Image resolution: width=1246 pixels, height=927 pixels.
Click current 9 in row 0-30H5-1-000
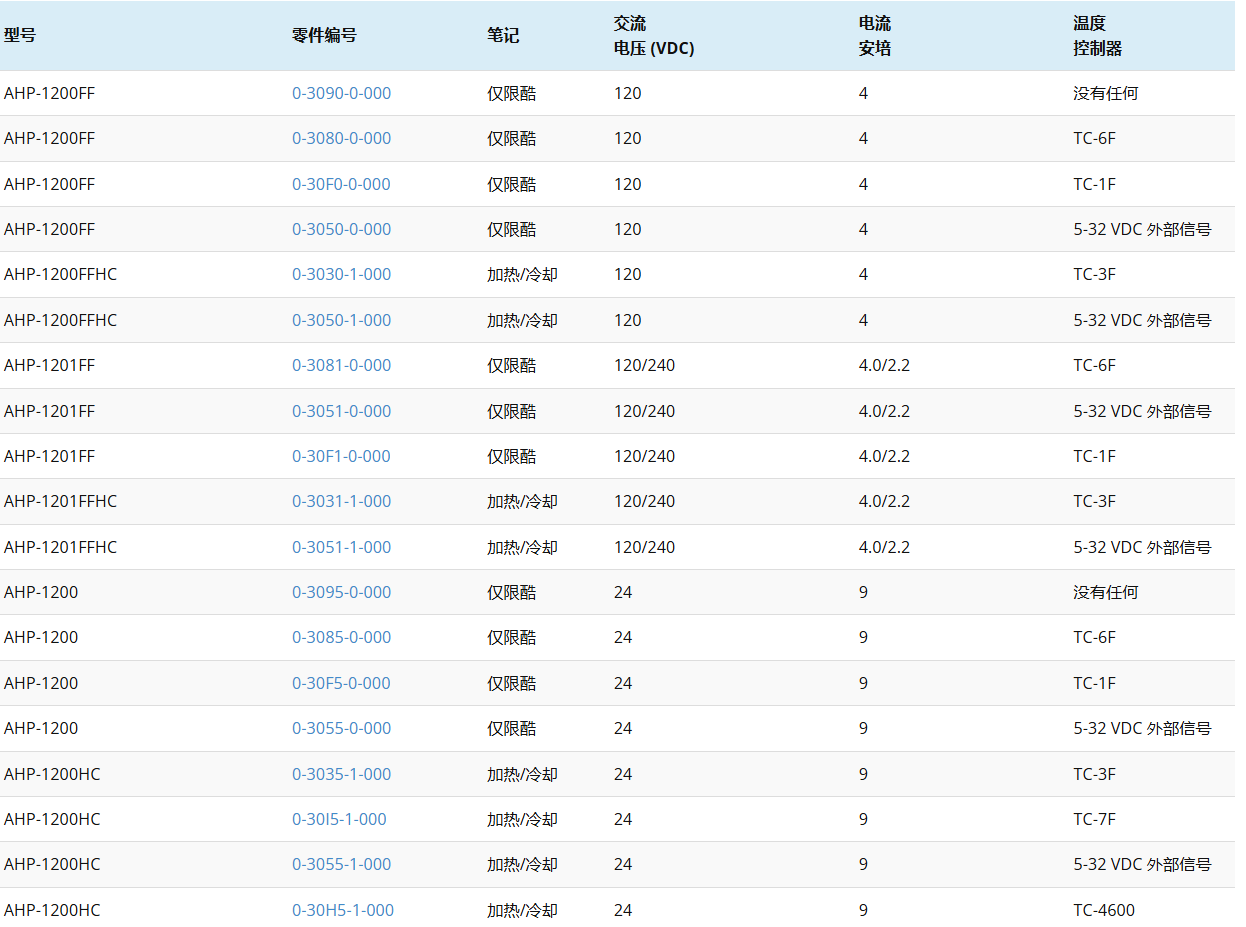pos(864,910)
